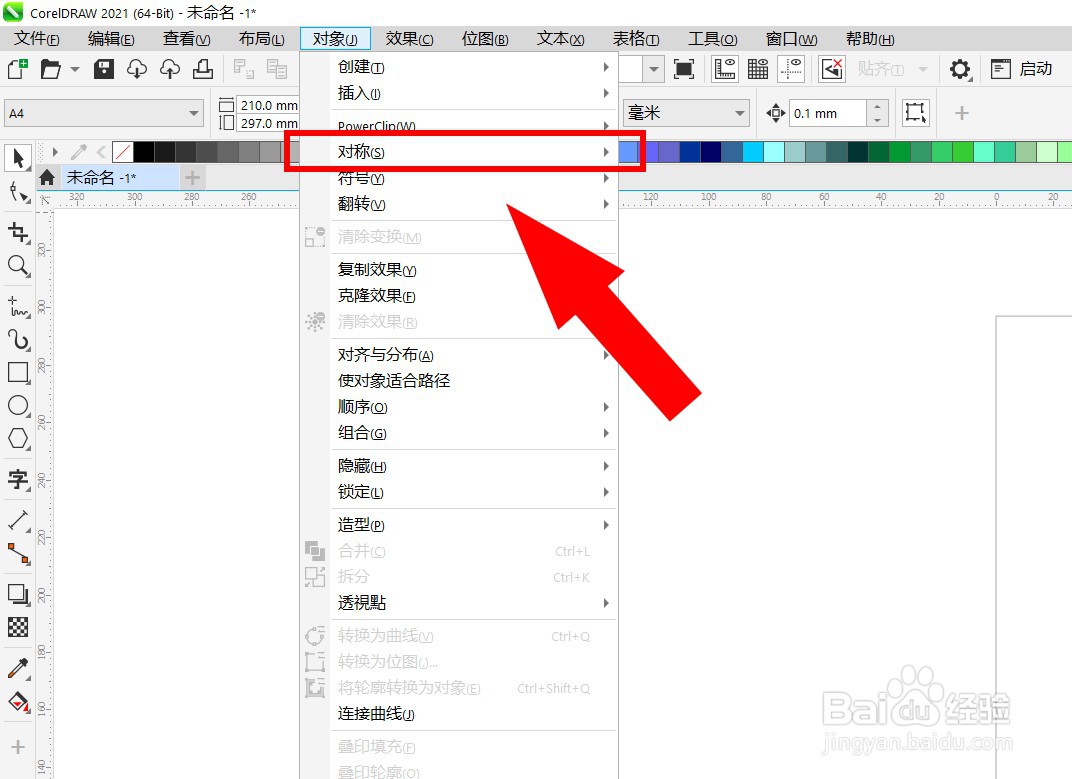This screenshot has width=1072, height=779.
Task: Toggle the rulers display icon
Action: click(x=725, y=69)
